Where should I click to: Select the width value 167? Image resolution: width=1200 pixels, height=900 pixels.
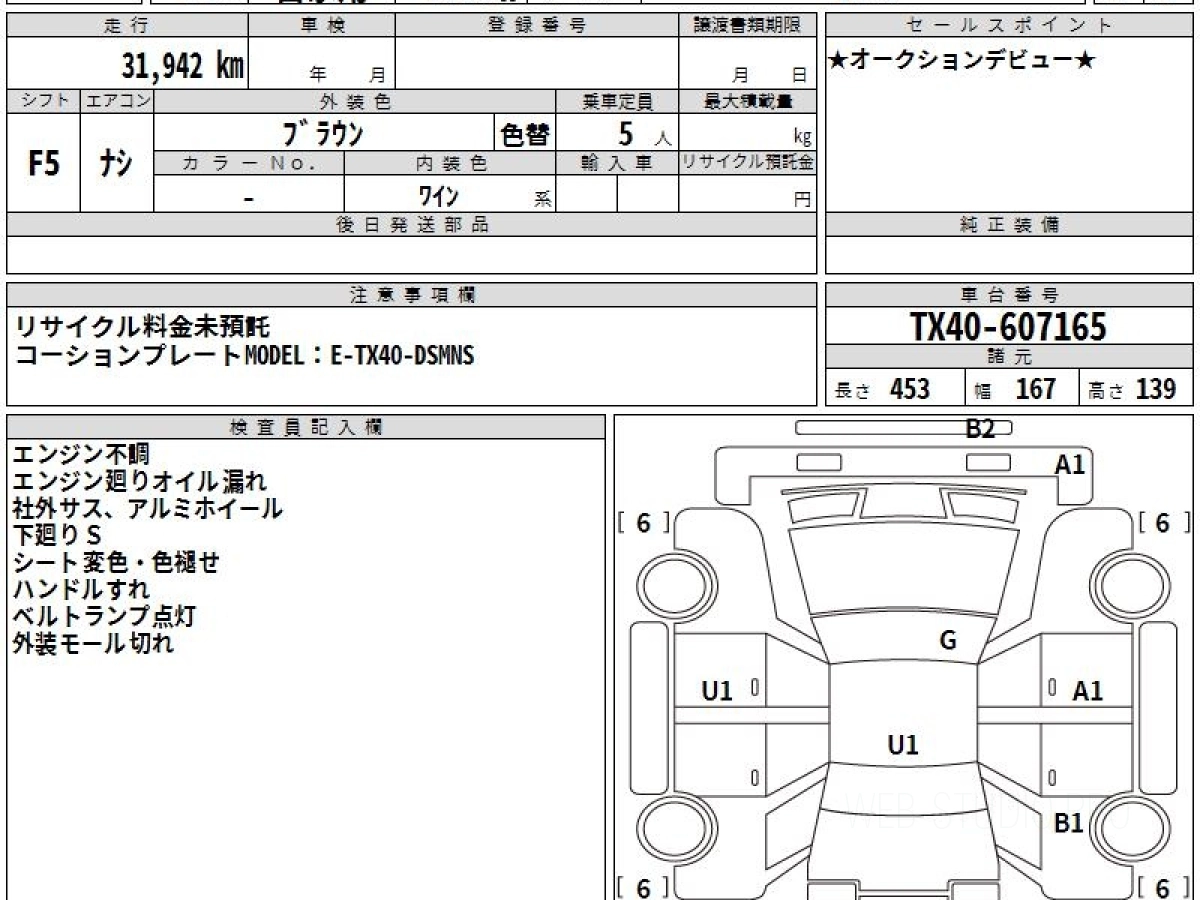1036,389
